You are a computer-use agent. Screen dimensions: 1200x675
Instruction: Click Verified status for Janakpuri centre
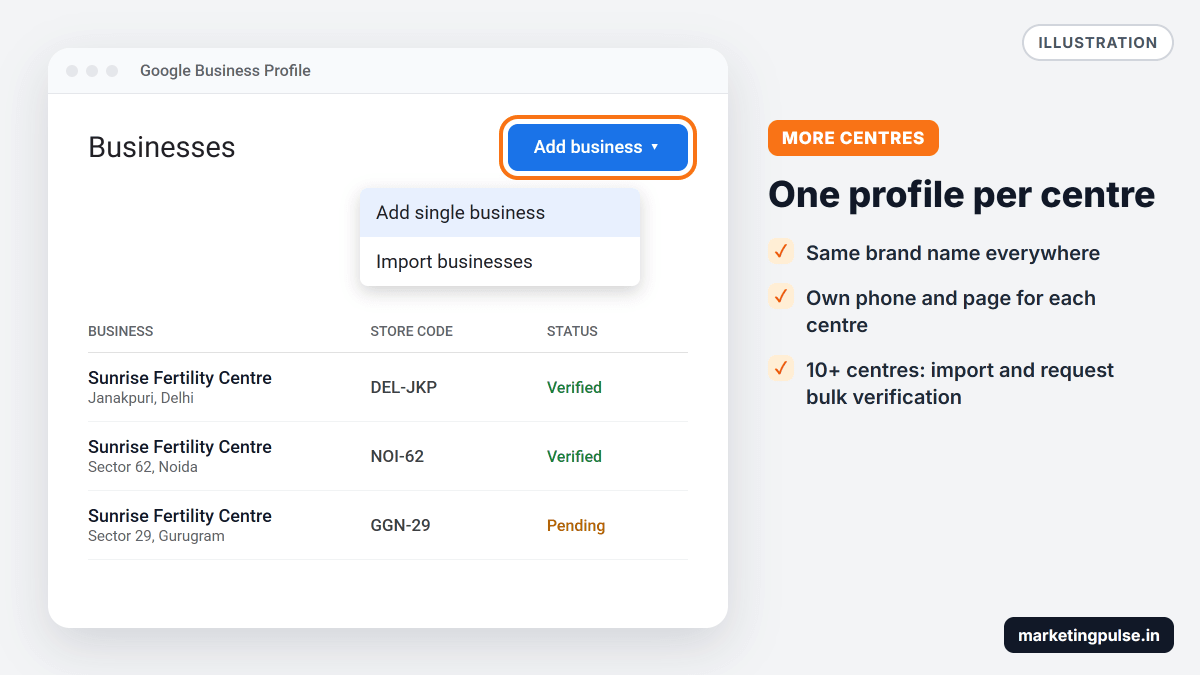click(x=574, y=387)
